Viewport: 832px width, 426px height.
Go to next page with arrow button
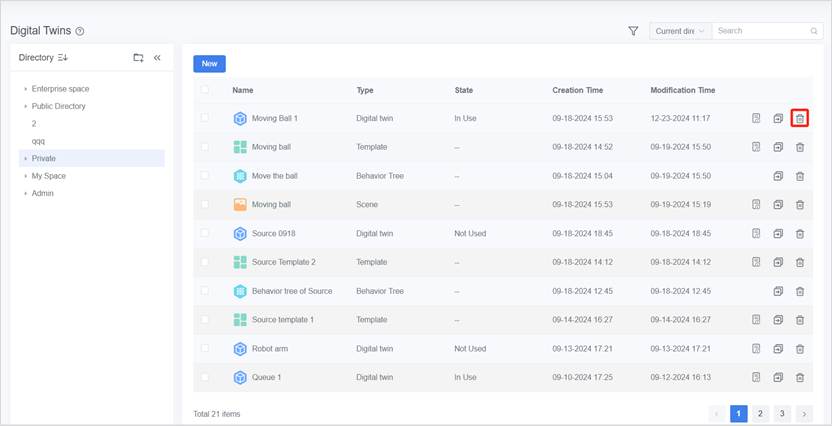point(804,413)
